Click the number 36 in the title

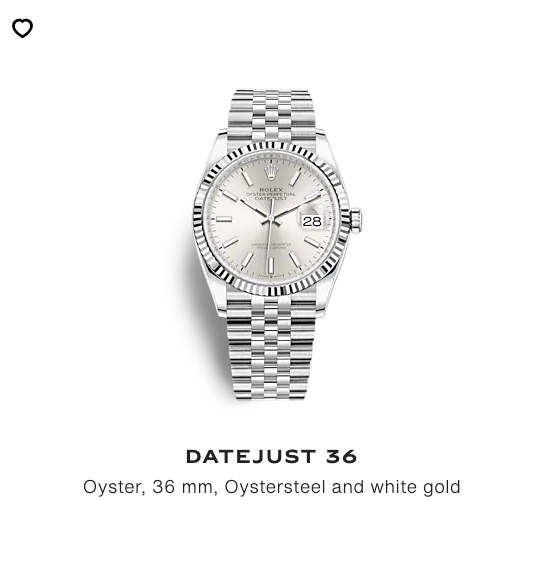click(341, 456)
